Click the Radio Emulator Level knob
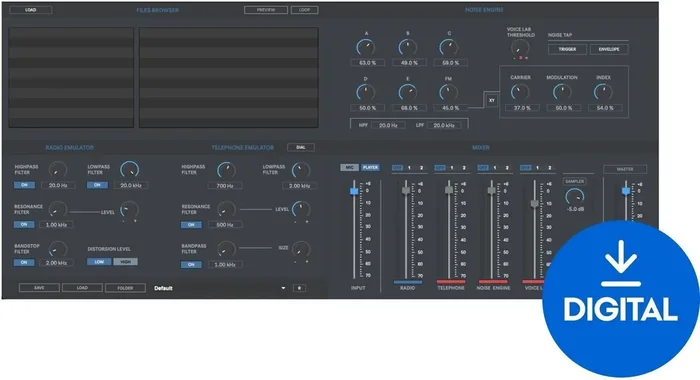700x380 pixels. [x=129, y=209]
